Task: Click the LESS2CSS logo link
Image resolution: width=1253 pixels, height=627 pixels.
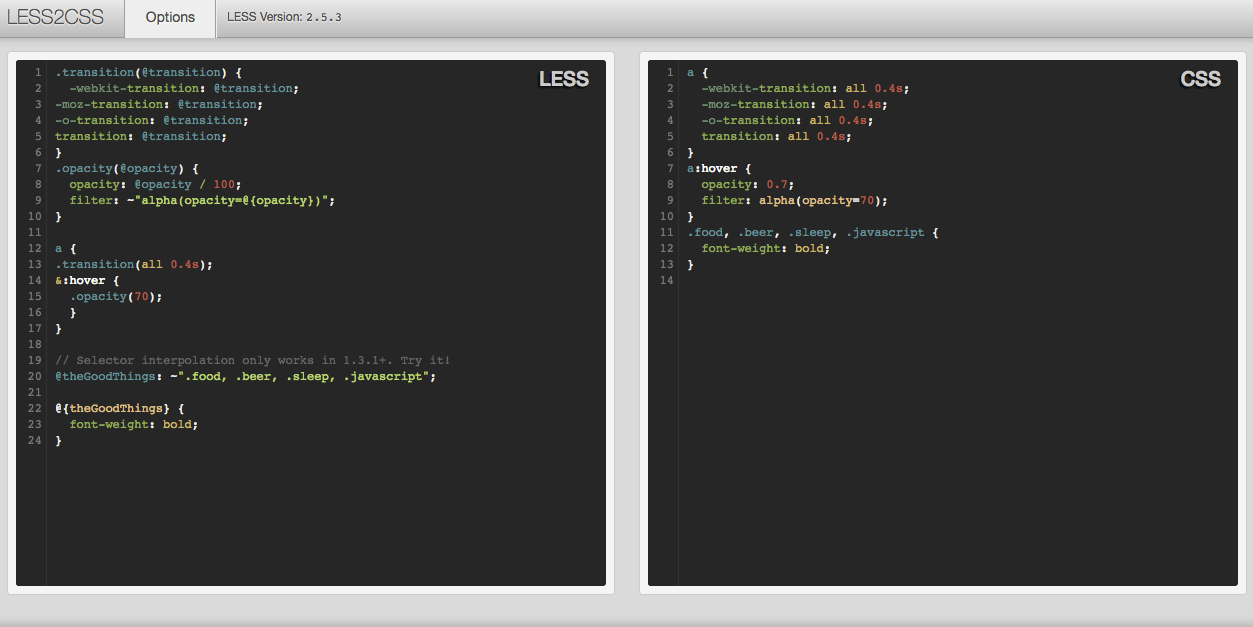Action: pos(55,17)
